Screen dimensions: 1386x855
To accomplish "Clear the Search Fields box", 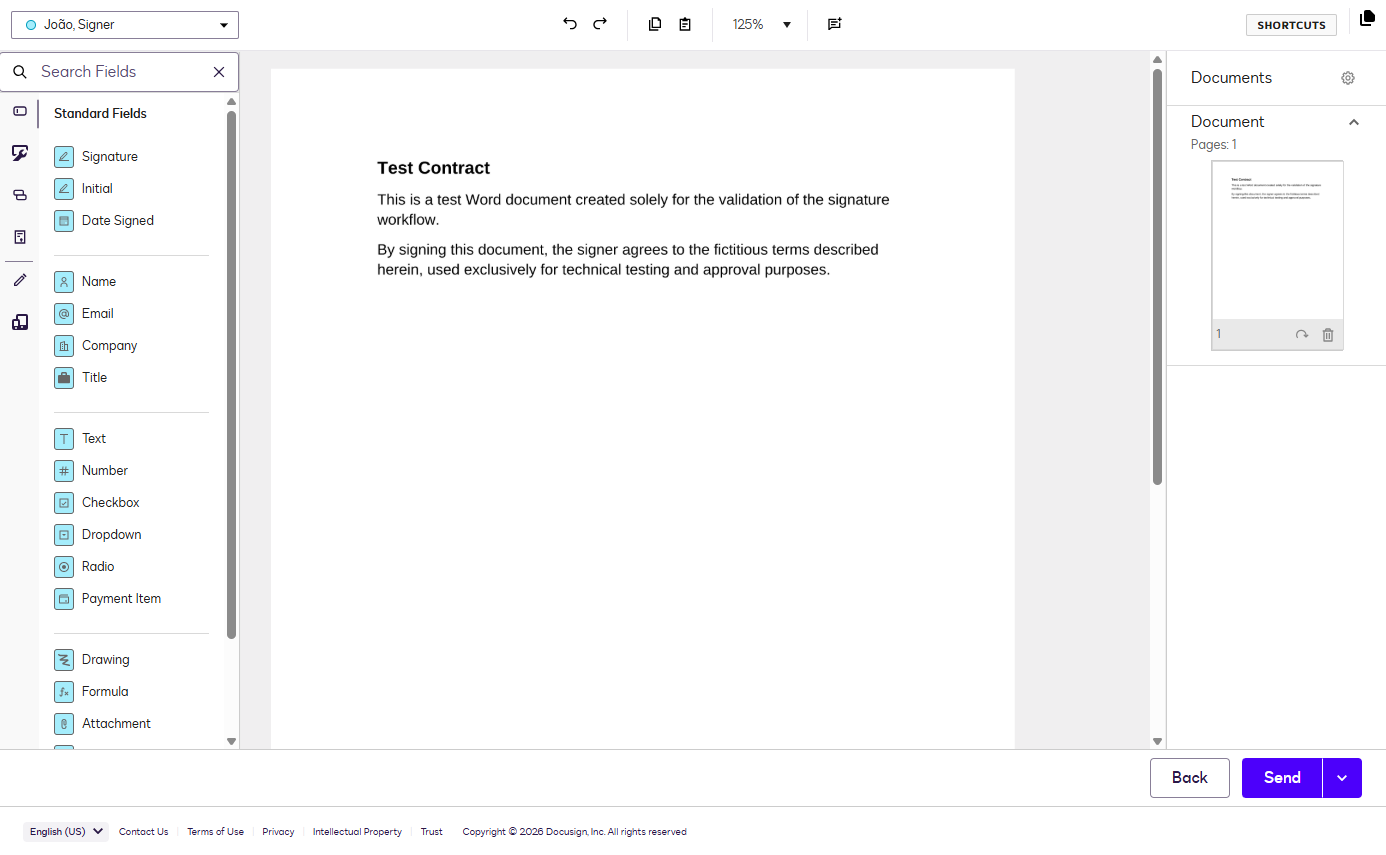I will [x=219, y=72].
